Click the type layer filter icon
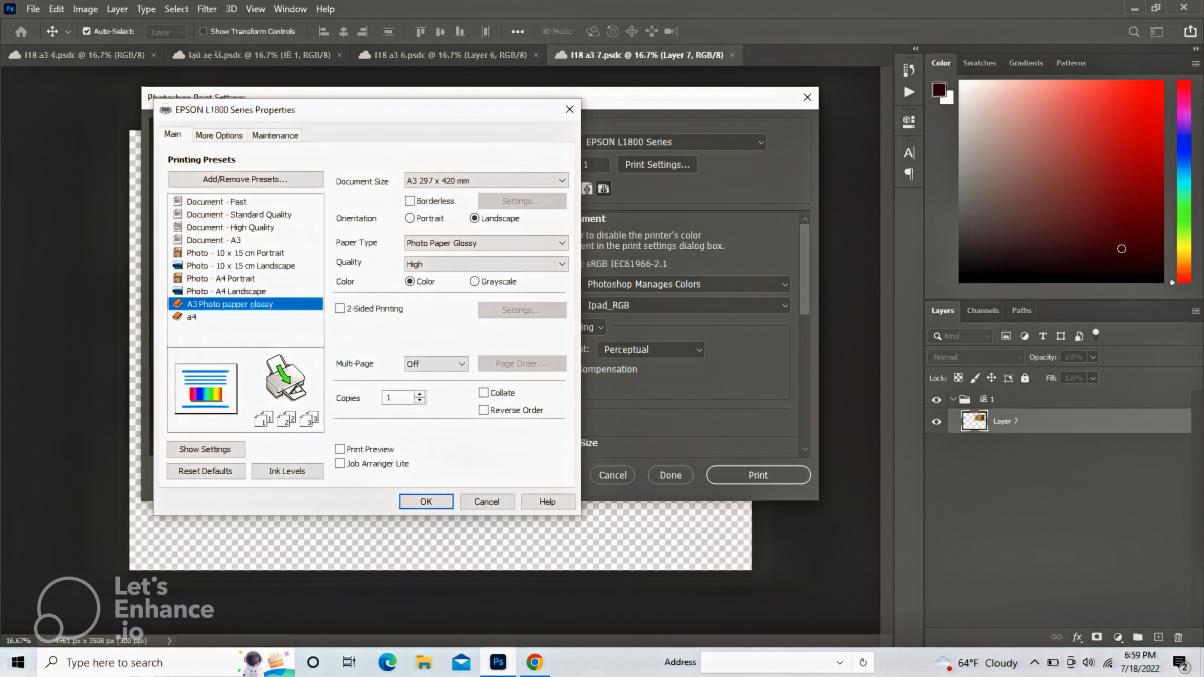The height and width of the screenshot is (677, 1204). coord(1043,336)
